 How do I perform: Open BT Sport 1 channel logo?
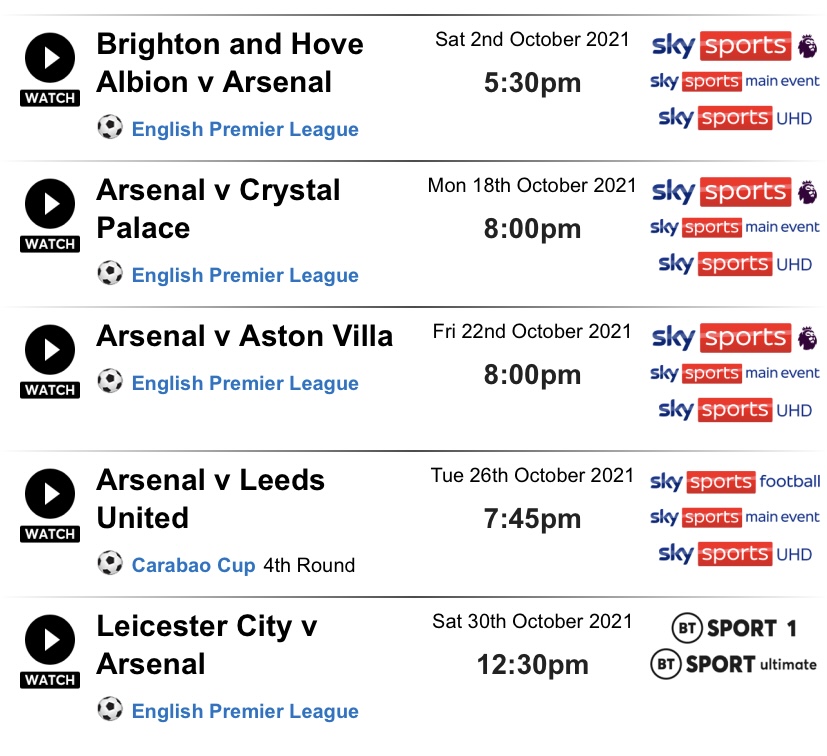click(734, 628)
